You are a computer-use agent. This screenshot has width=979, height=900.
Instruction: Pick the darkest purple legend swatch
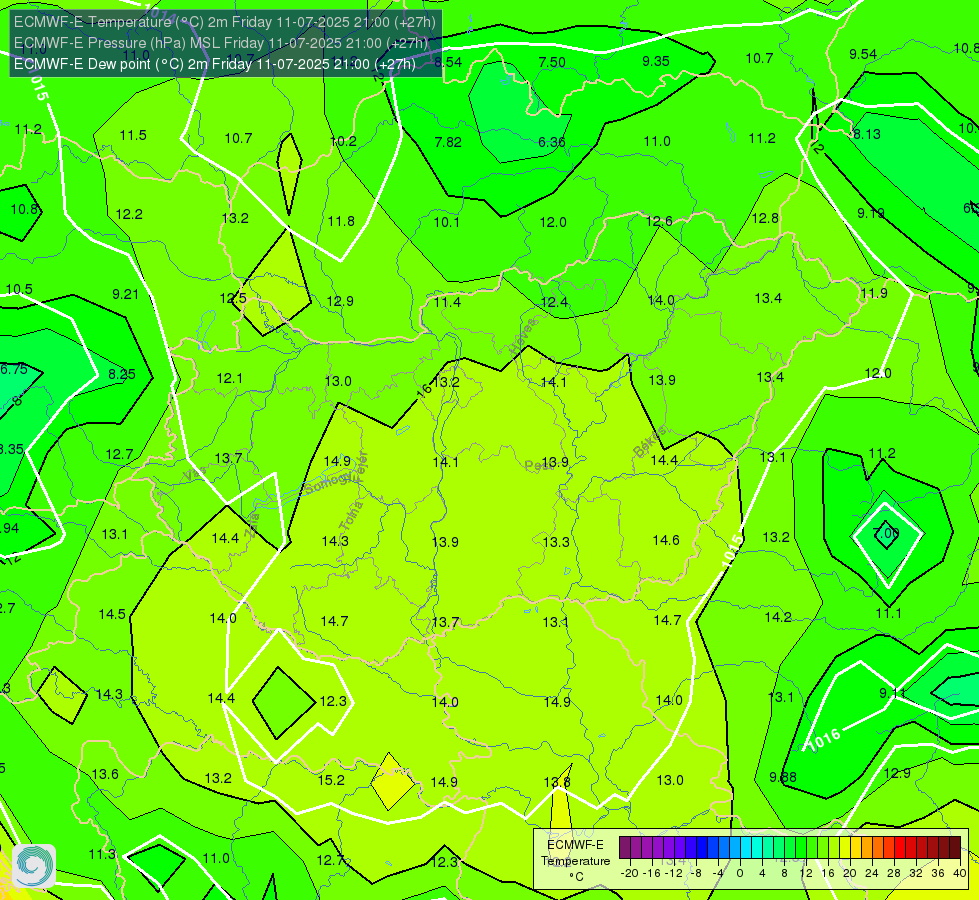pyautogui.click(x=624, y=848)
